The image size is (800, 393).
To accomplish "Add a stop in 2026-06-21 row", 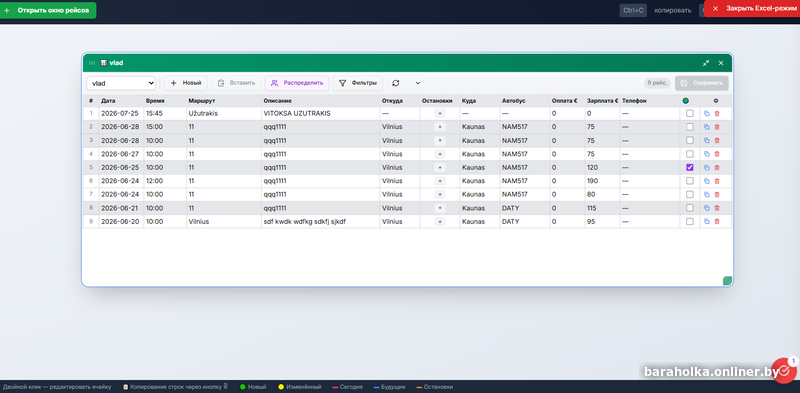I will pos(440,208).
